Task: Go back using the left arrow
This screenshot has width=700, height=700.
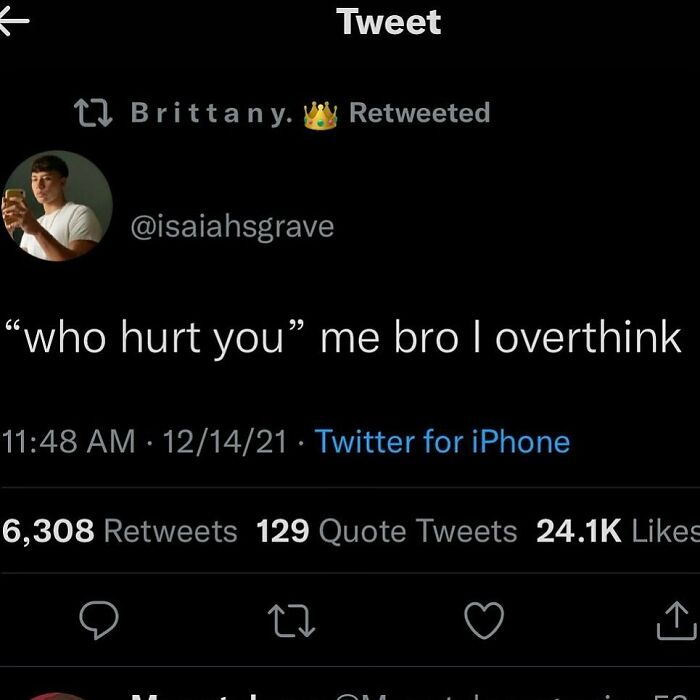Action: click(13, 21)
